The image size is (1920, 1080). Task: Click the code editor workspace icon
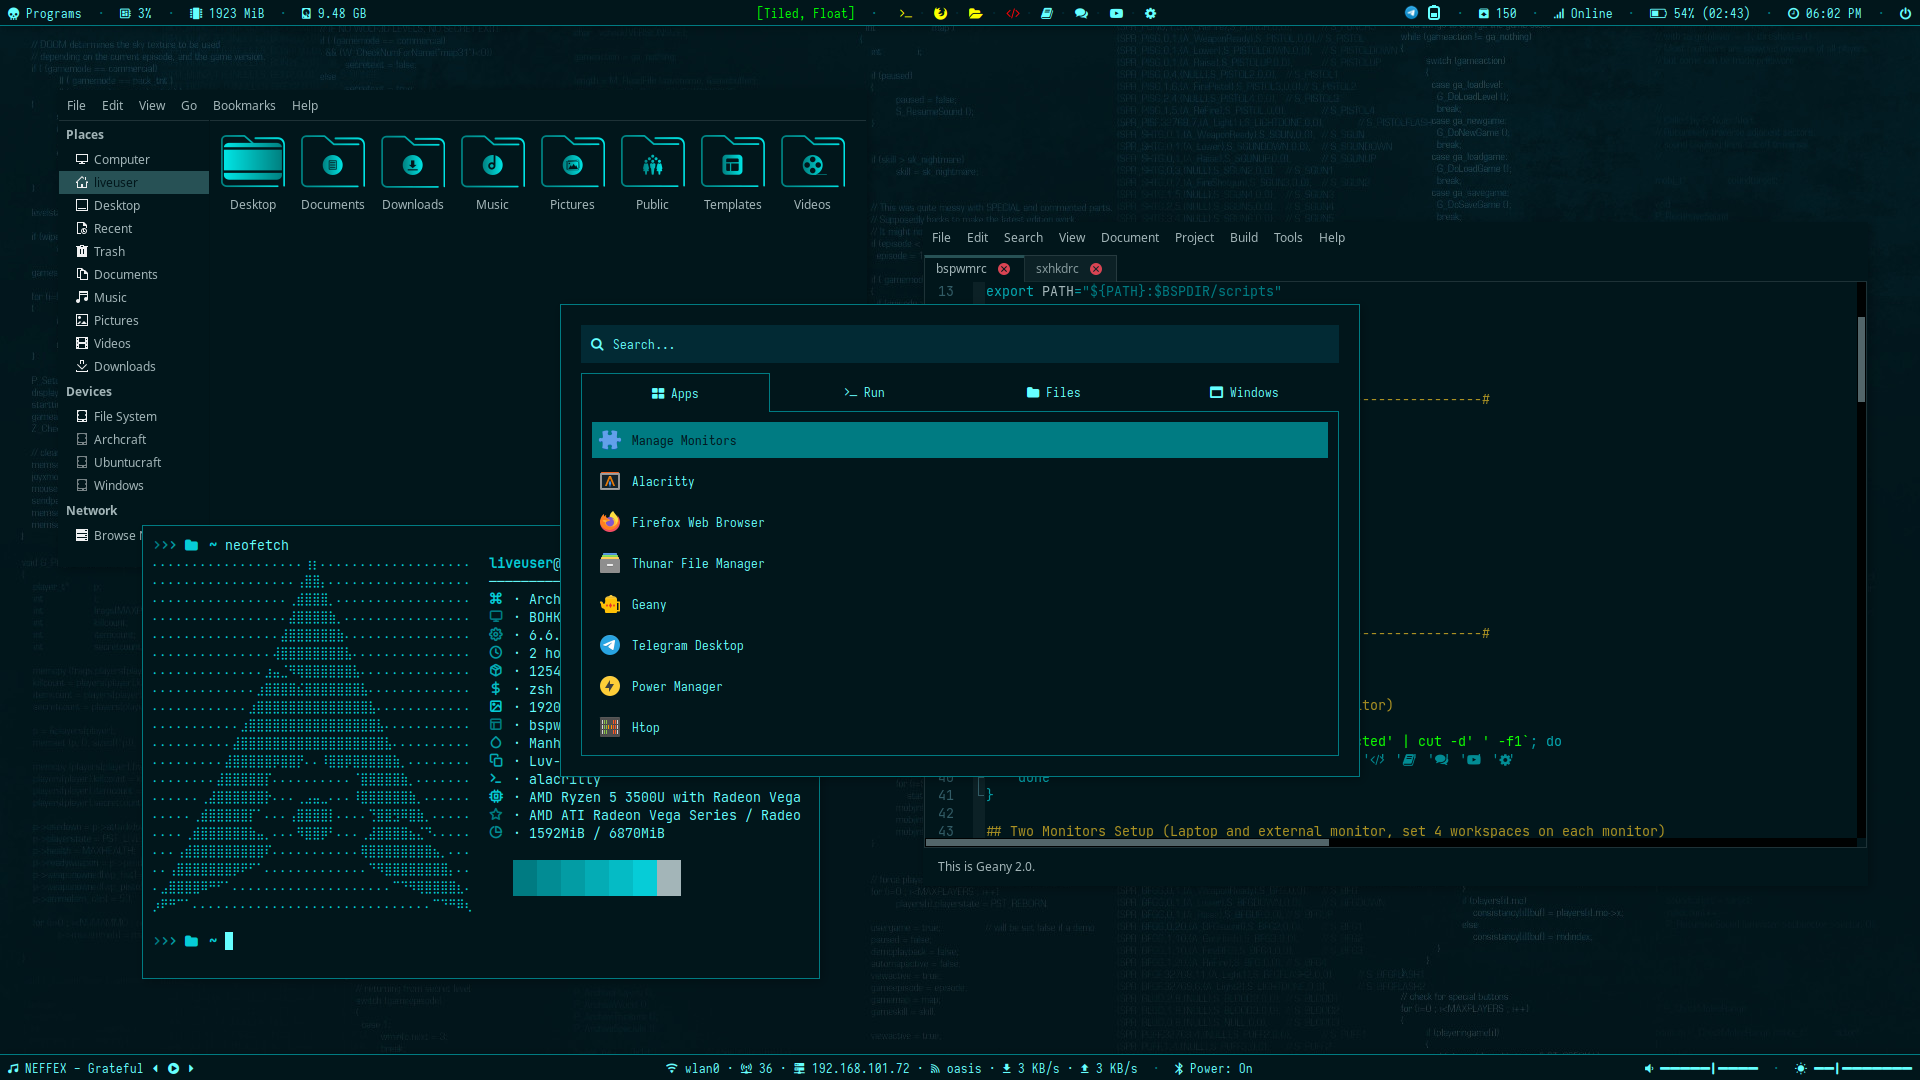pos(1012,13)
